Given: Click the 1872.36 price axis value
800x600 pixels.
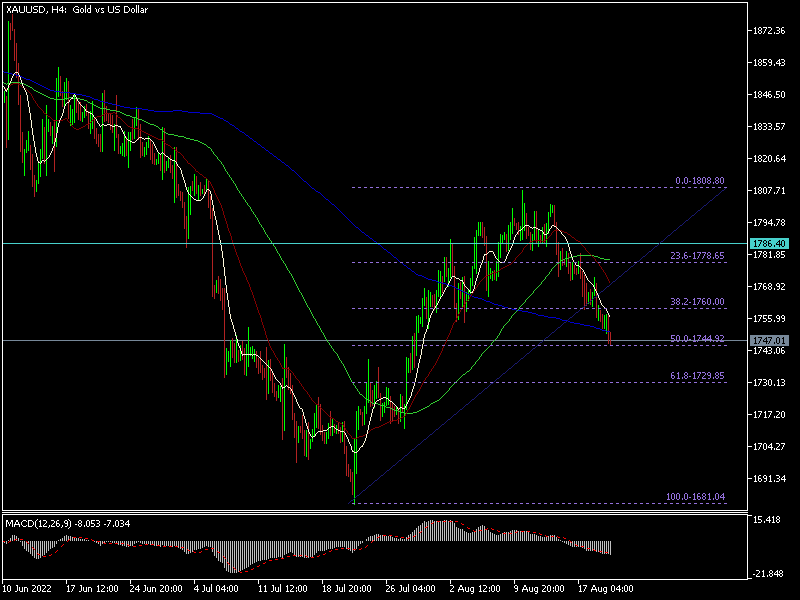Looking at the screenshot, I should click(769, 31).
